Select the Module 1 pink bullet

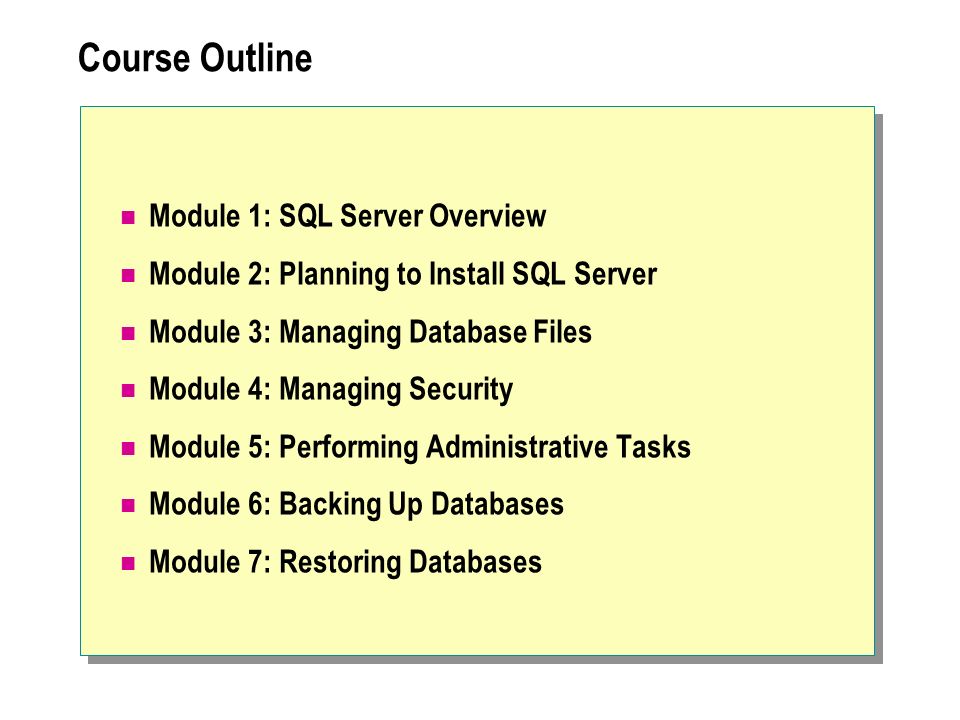pos(128,217)
